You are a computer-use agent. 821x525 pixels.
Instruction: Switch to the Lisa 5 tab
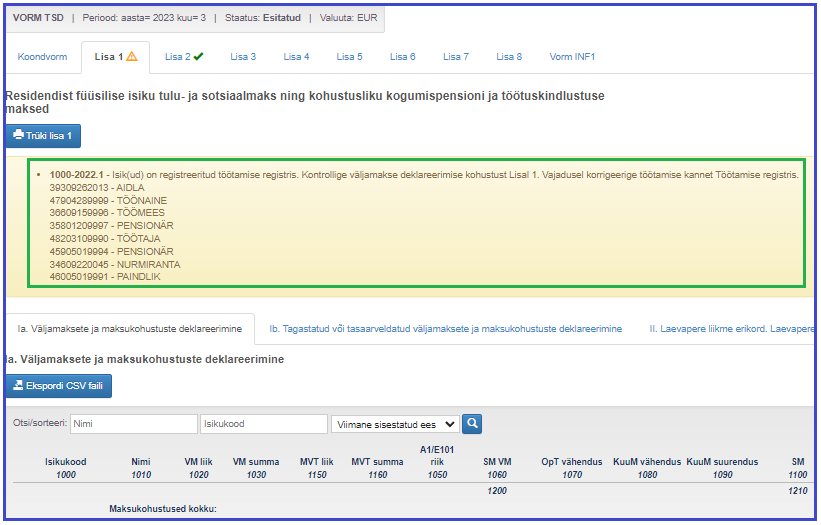coord(349,57)
